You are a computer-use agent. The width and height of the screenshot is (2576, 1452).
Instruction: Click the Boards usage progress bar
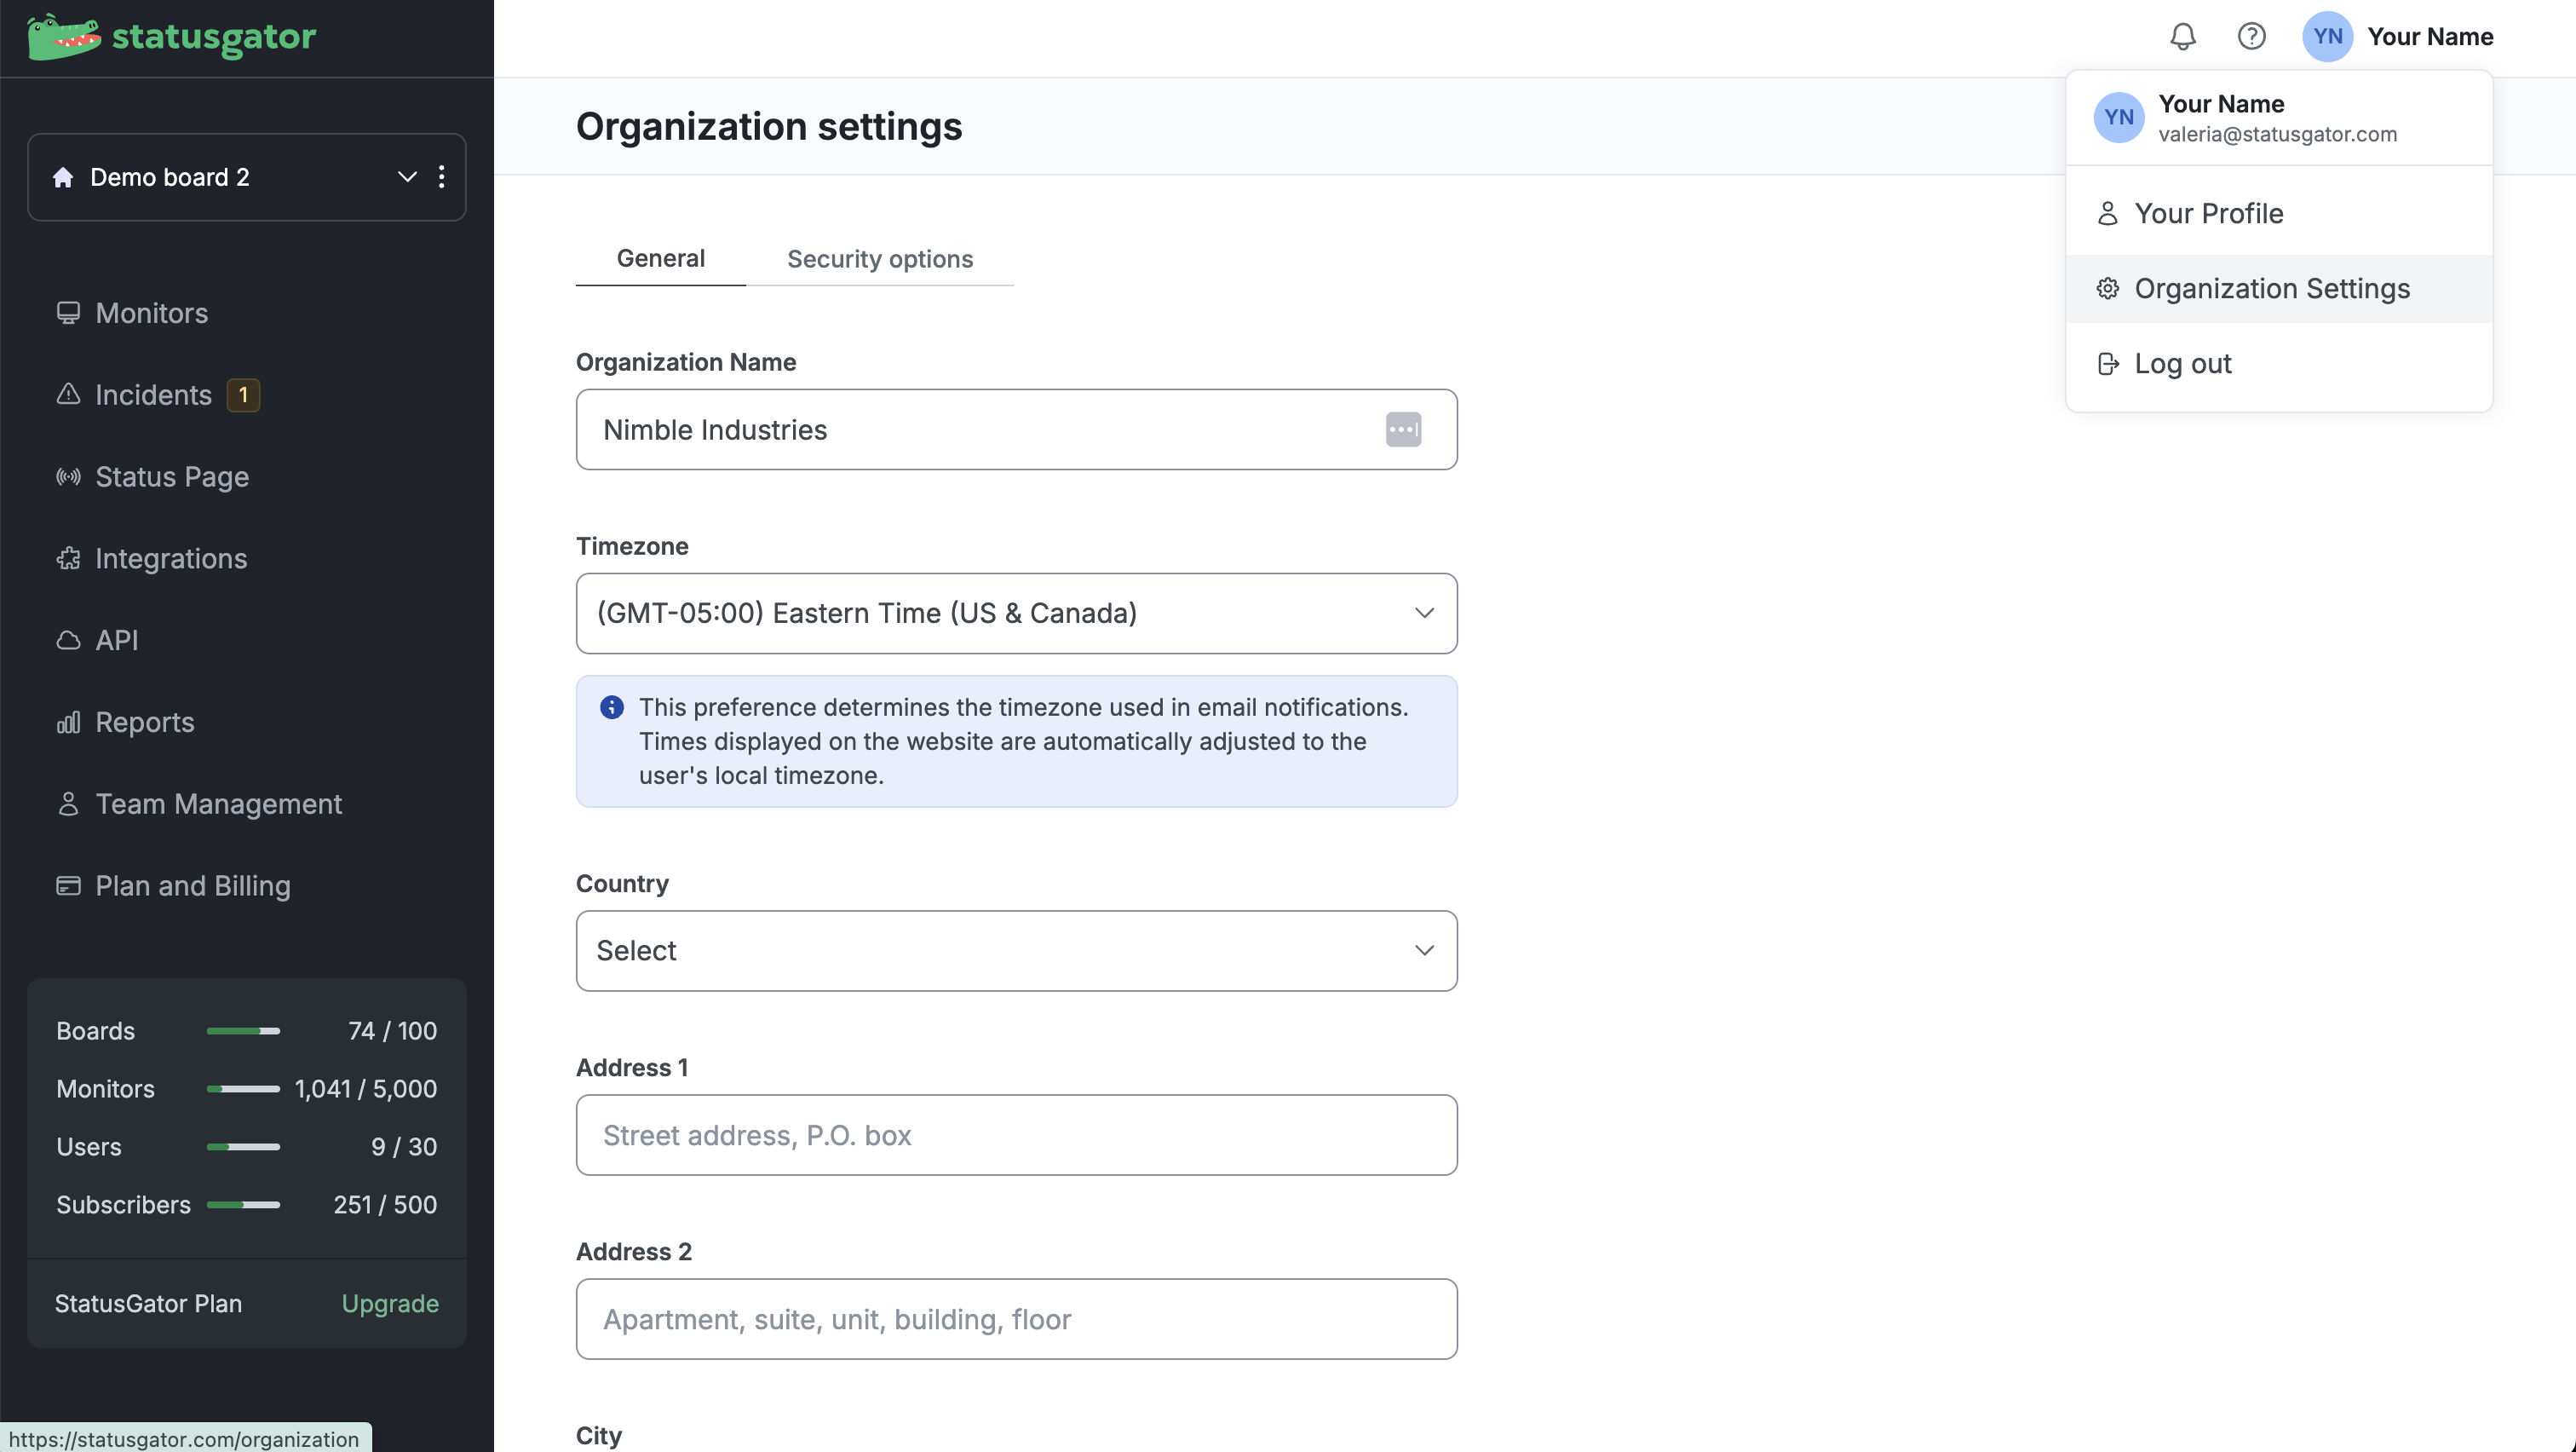[x=243, y=1031]
